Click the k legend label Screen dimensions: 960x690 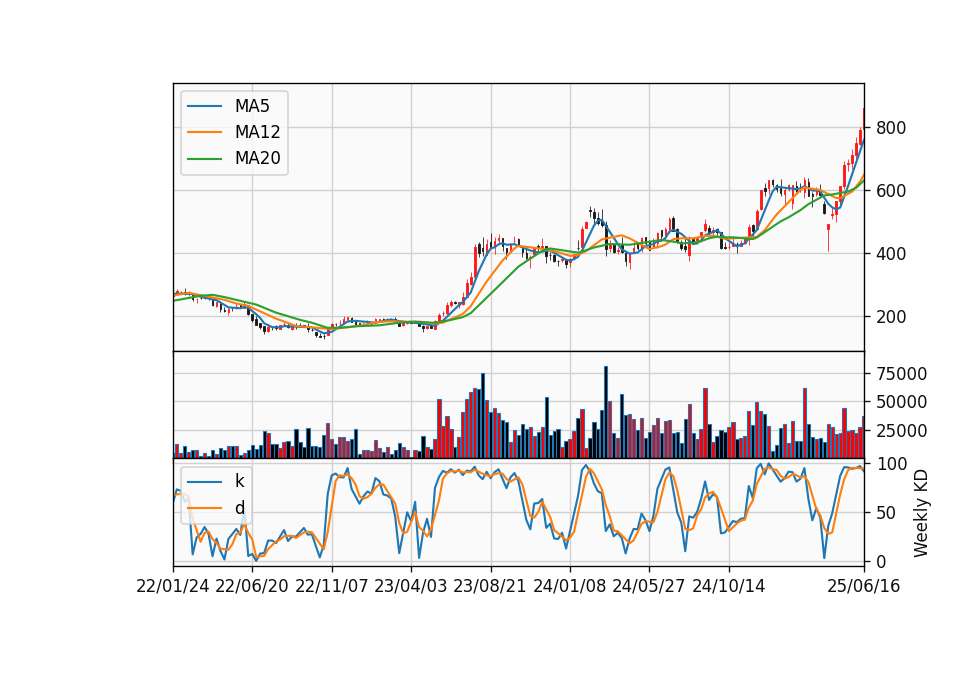coord(239,481)
